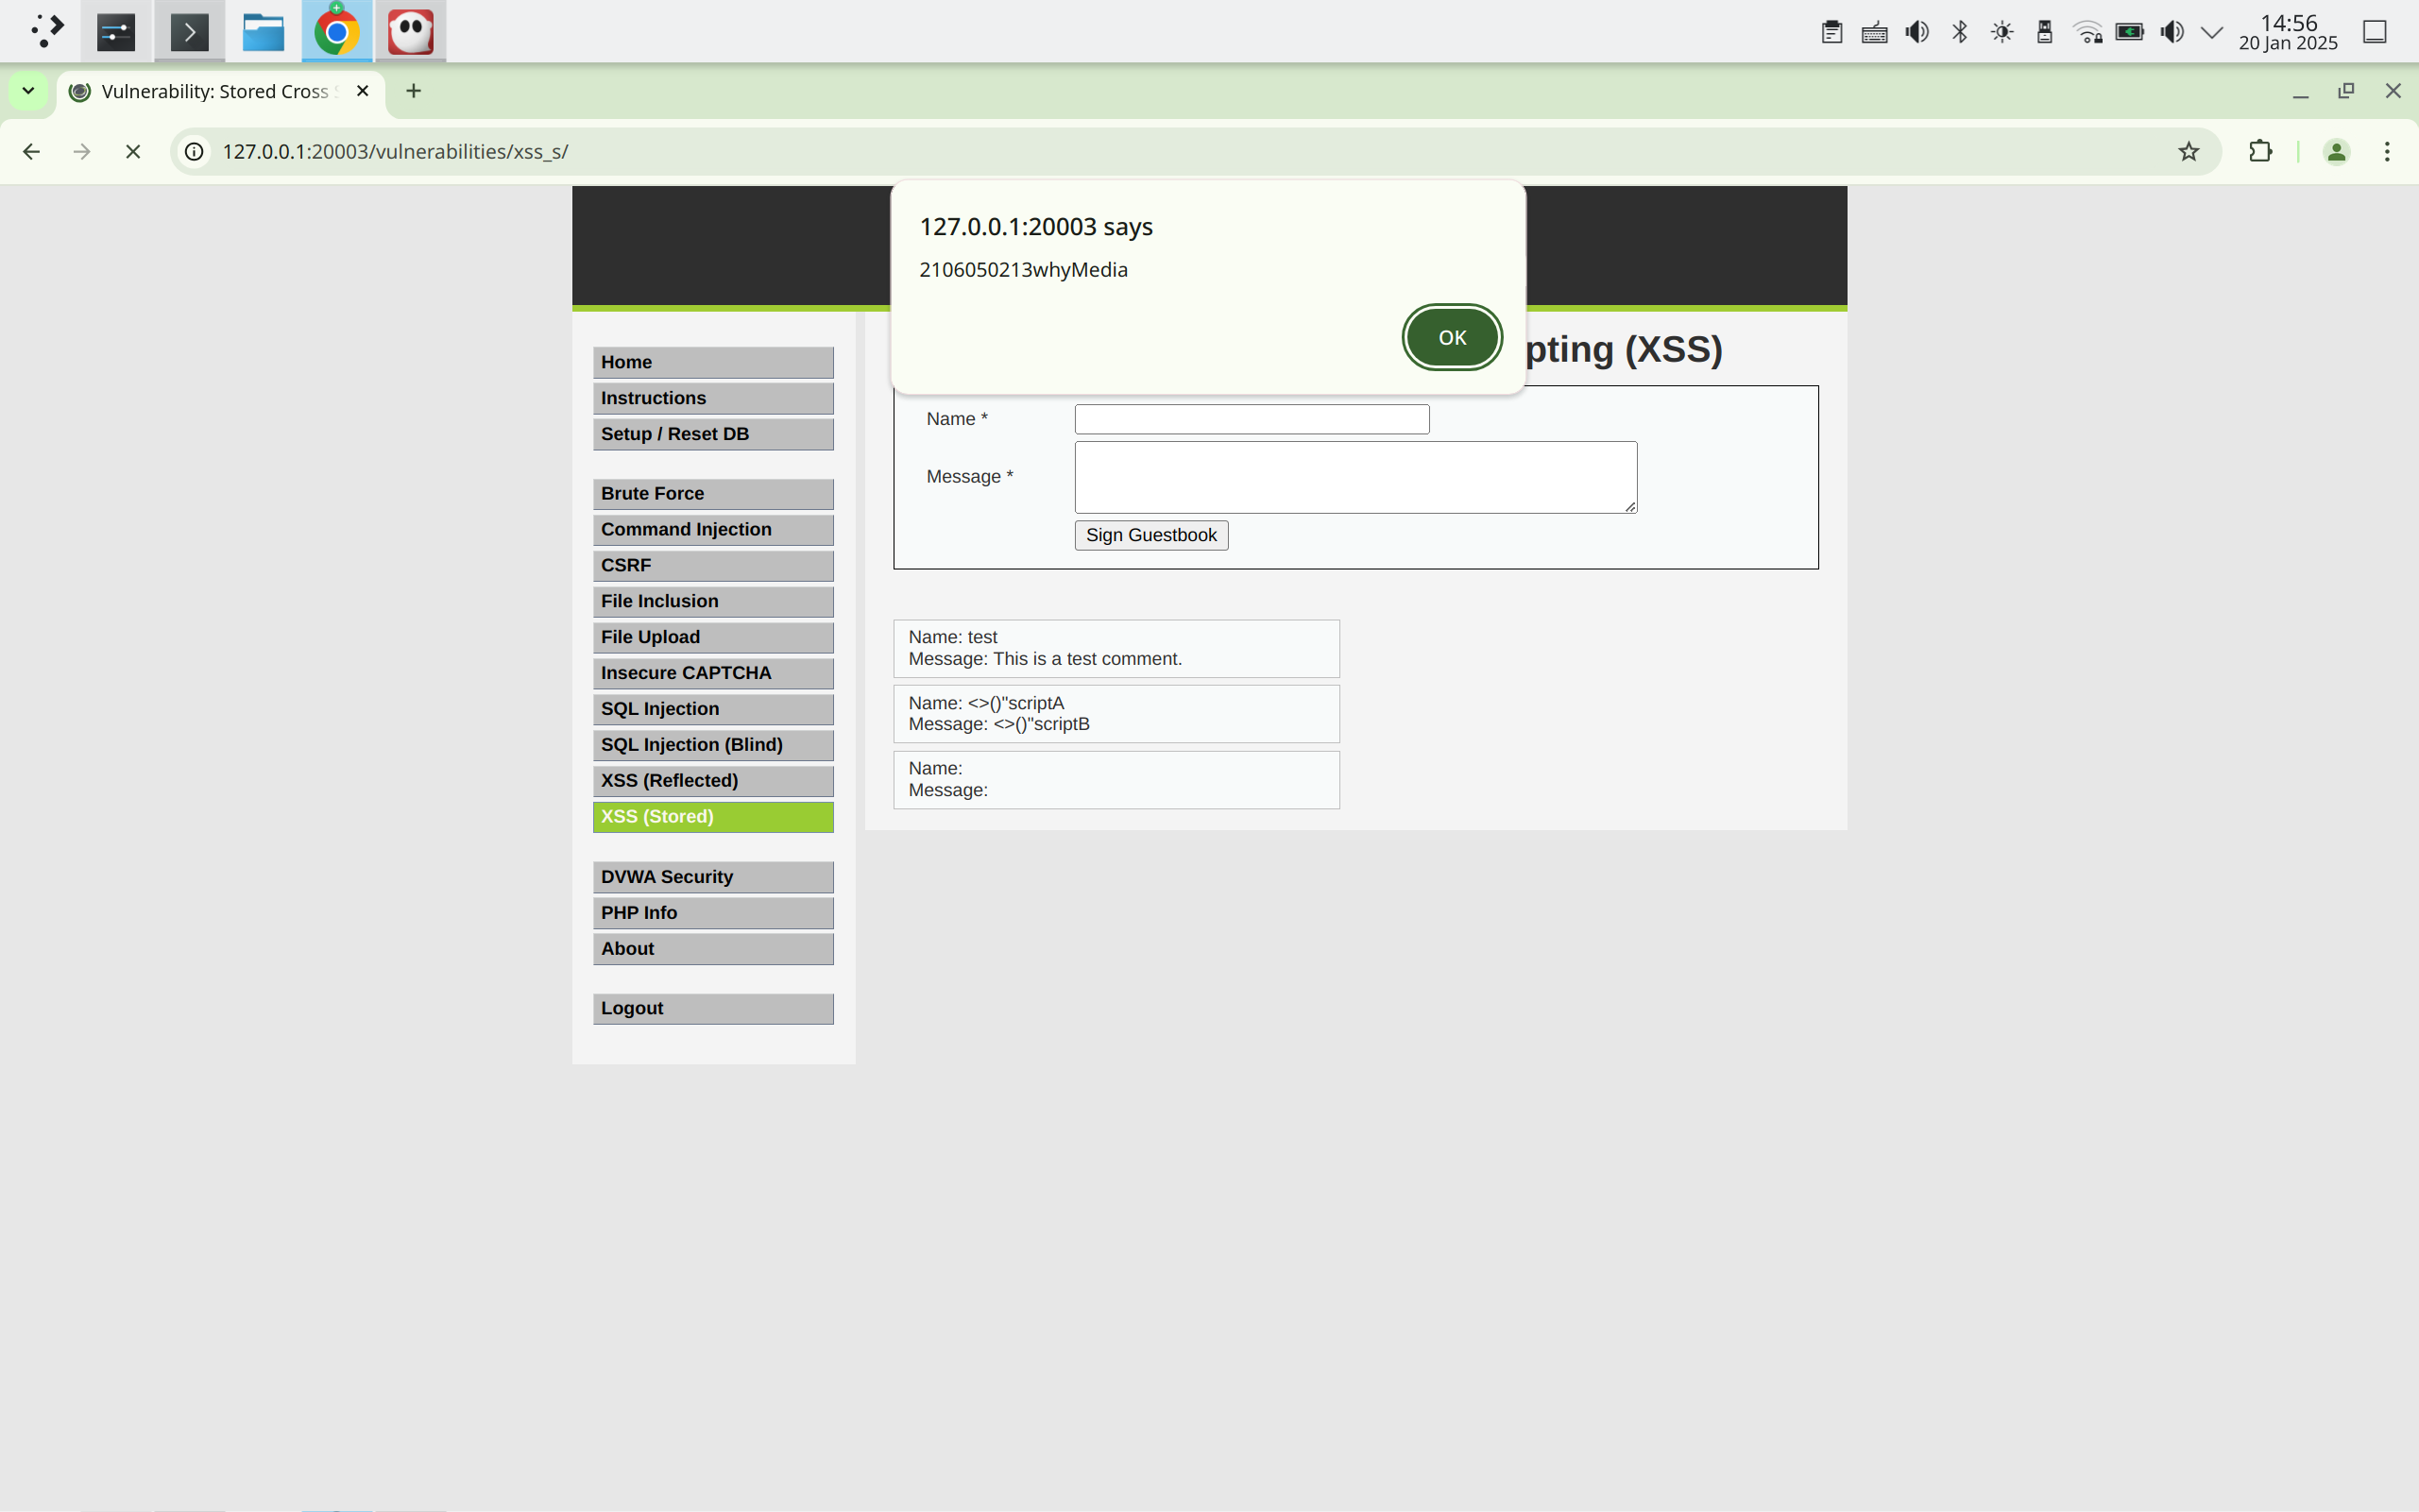Go to the SQL Injection page
This screenshot has width=2419, height=1512.
tap(712, 708)
